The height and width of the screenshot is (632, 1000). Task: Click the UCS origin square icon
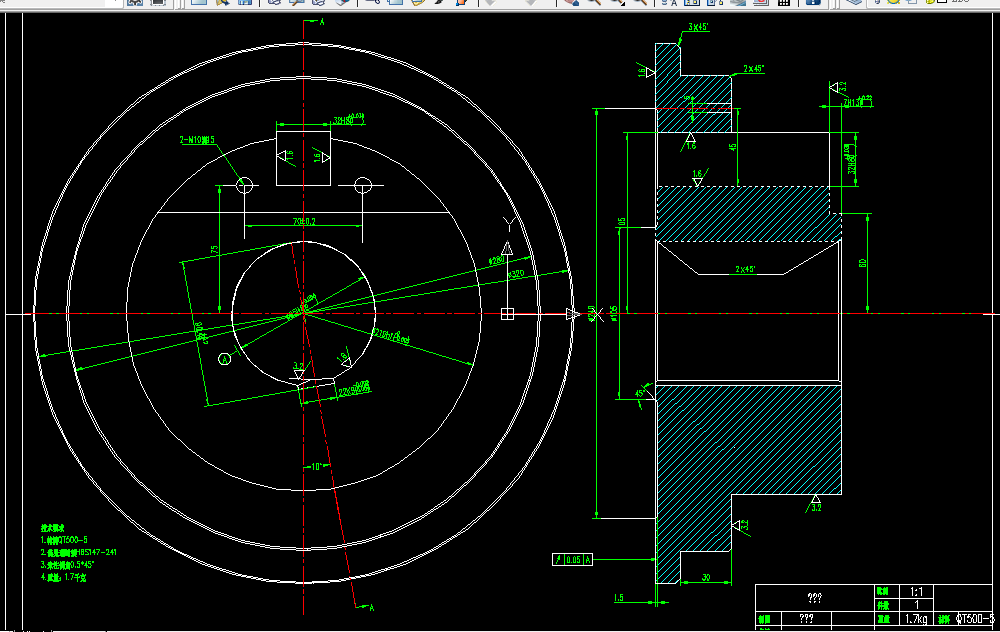[x=507, y=314]
